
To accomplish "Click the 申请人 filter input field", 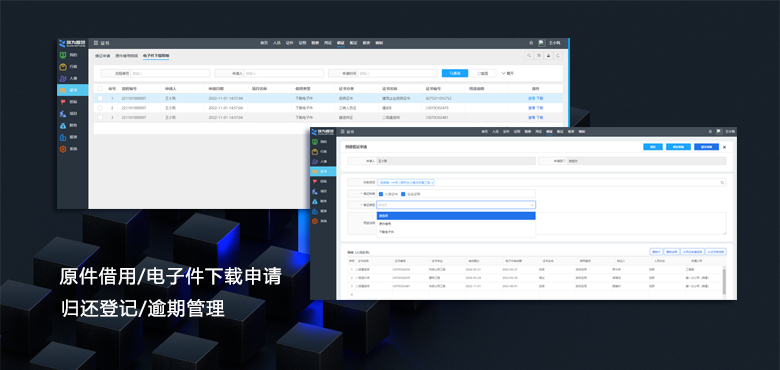I will tap(284, 73).
